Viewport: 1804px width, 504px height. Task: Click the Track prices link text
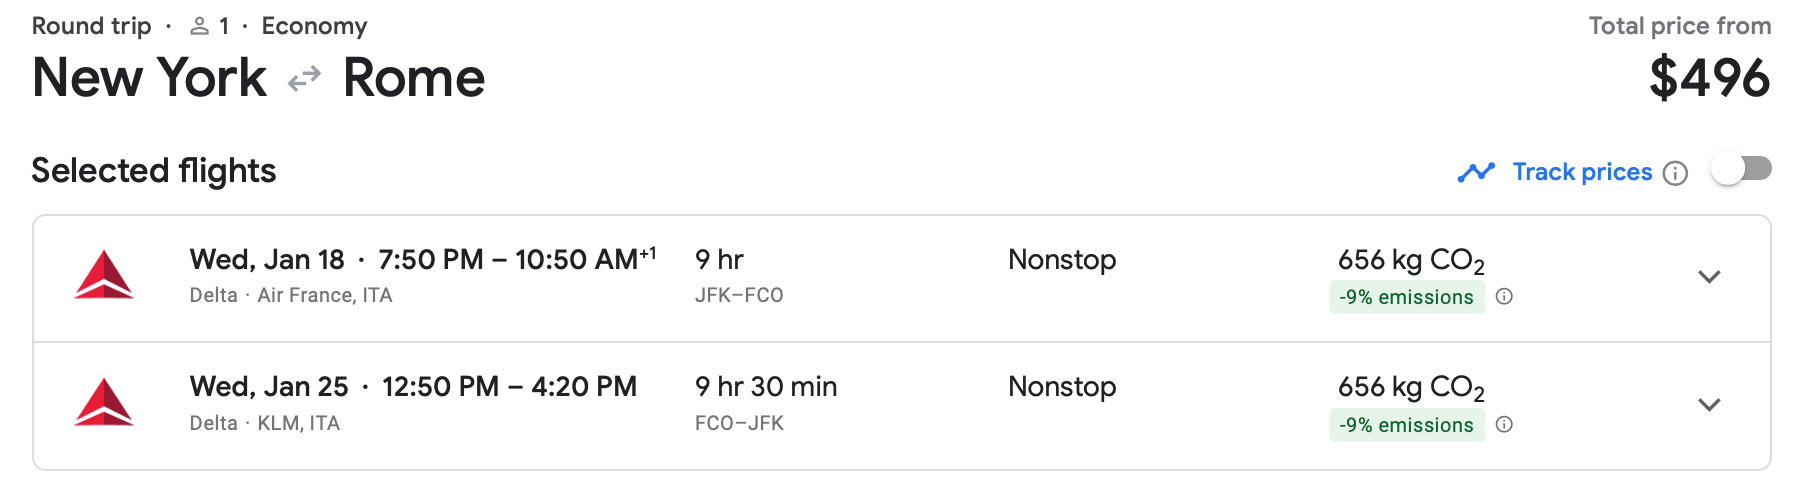pyautogui.click(x=1582, y=172)
